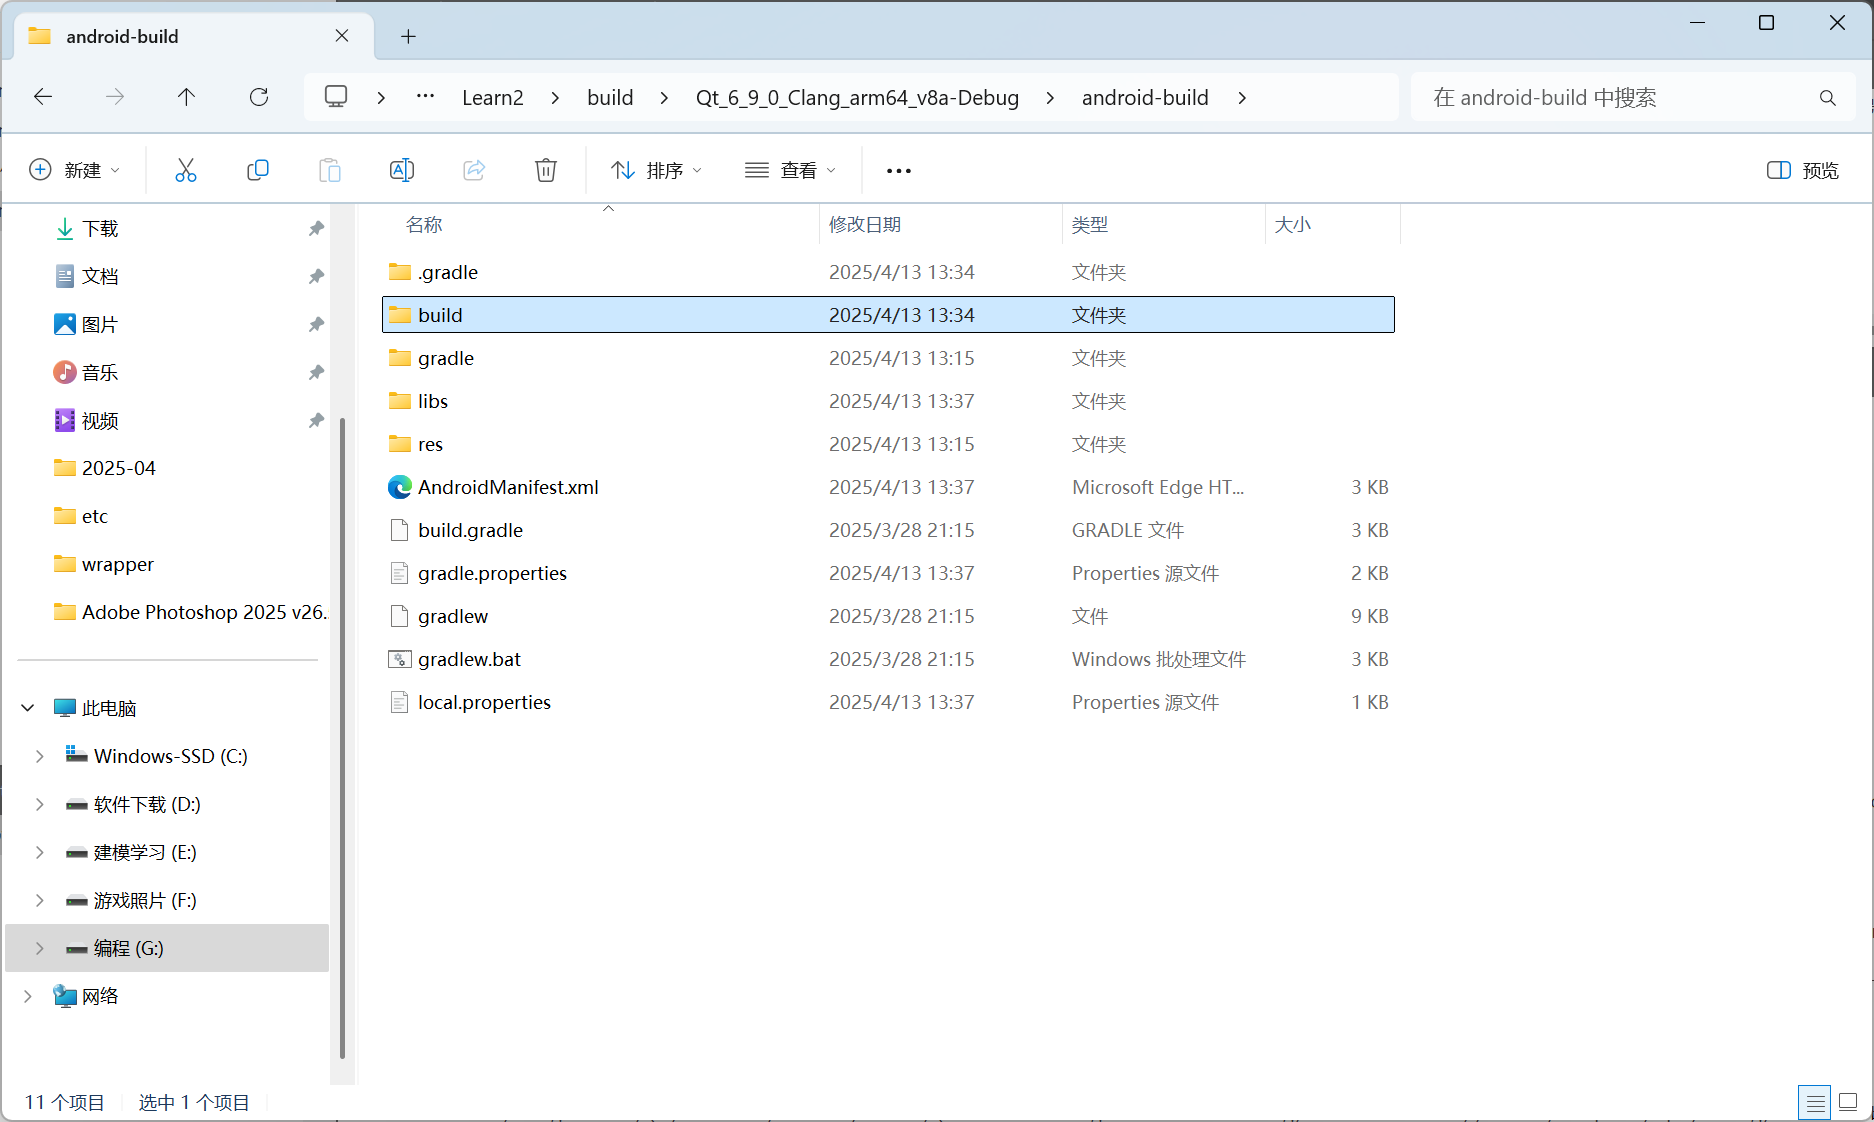Open 视频 in quick access
Viewport: 1874px width, 1122px height.
coord(100,421)
